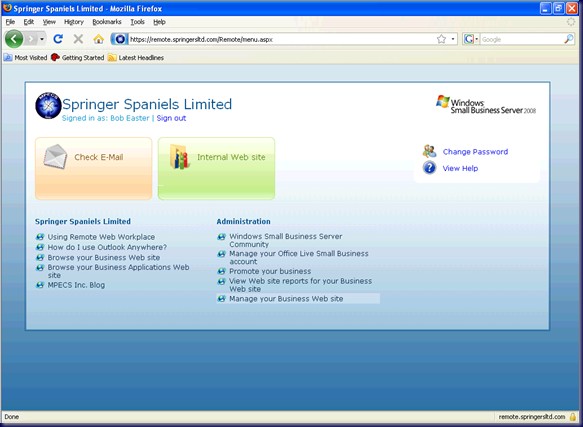Image resolution: width=583 pixels, height=427 pixels.
Task: Click the padlock security icon in status bar
Action: point(573,417)
